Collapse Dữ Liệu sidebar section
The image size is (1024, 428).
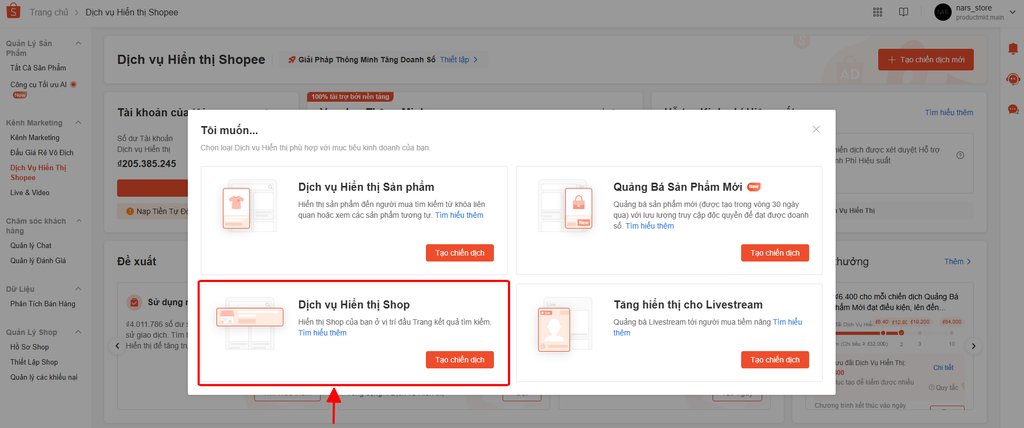(x=79, y=289)
